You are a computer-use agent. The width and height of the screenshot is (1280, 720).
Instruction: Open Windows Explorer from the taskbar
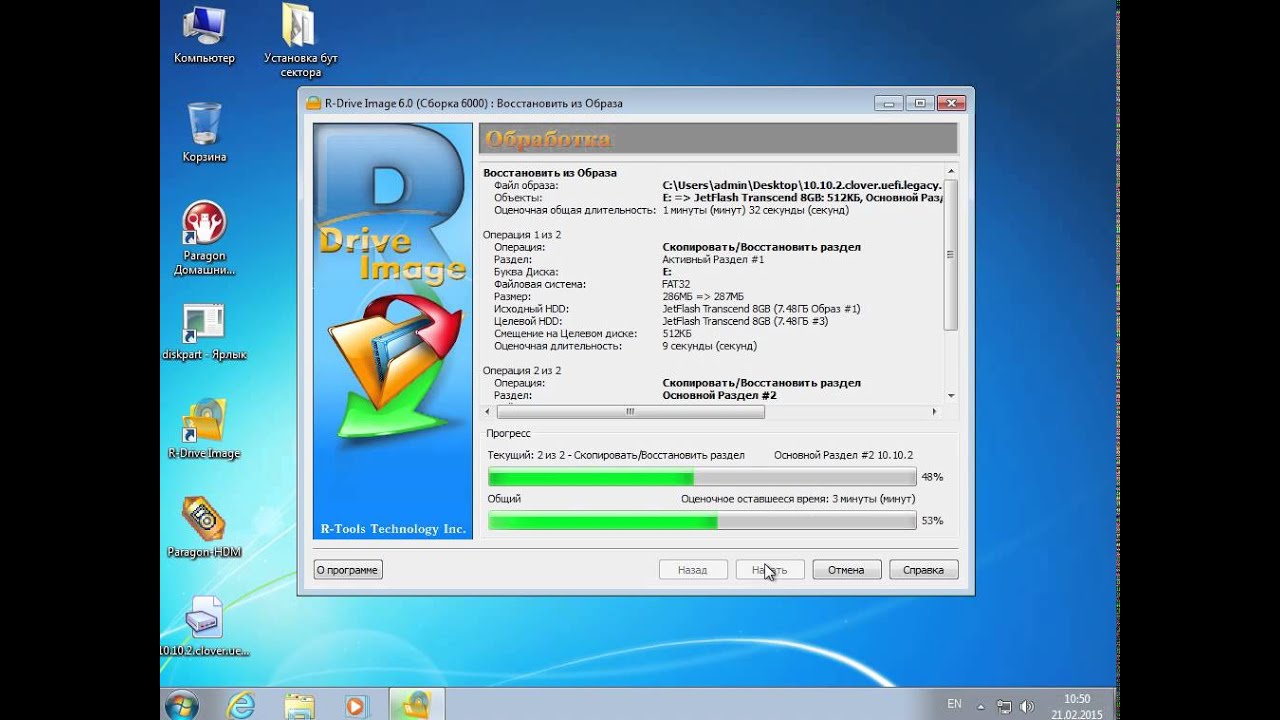pos(299,705)
